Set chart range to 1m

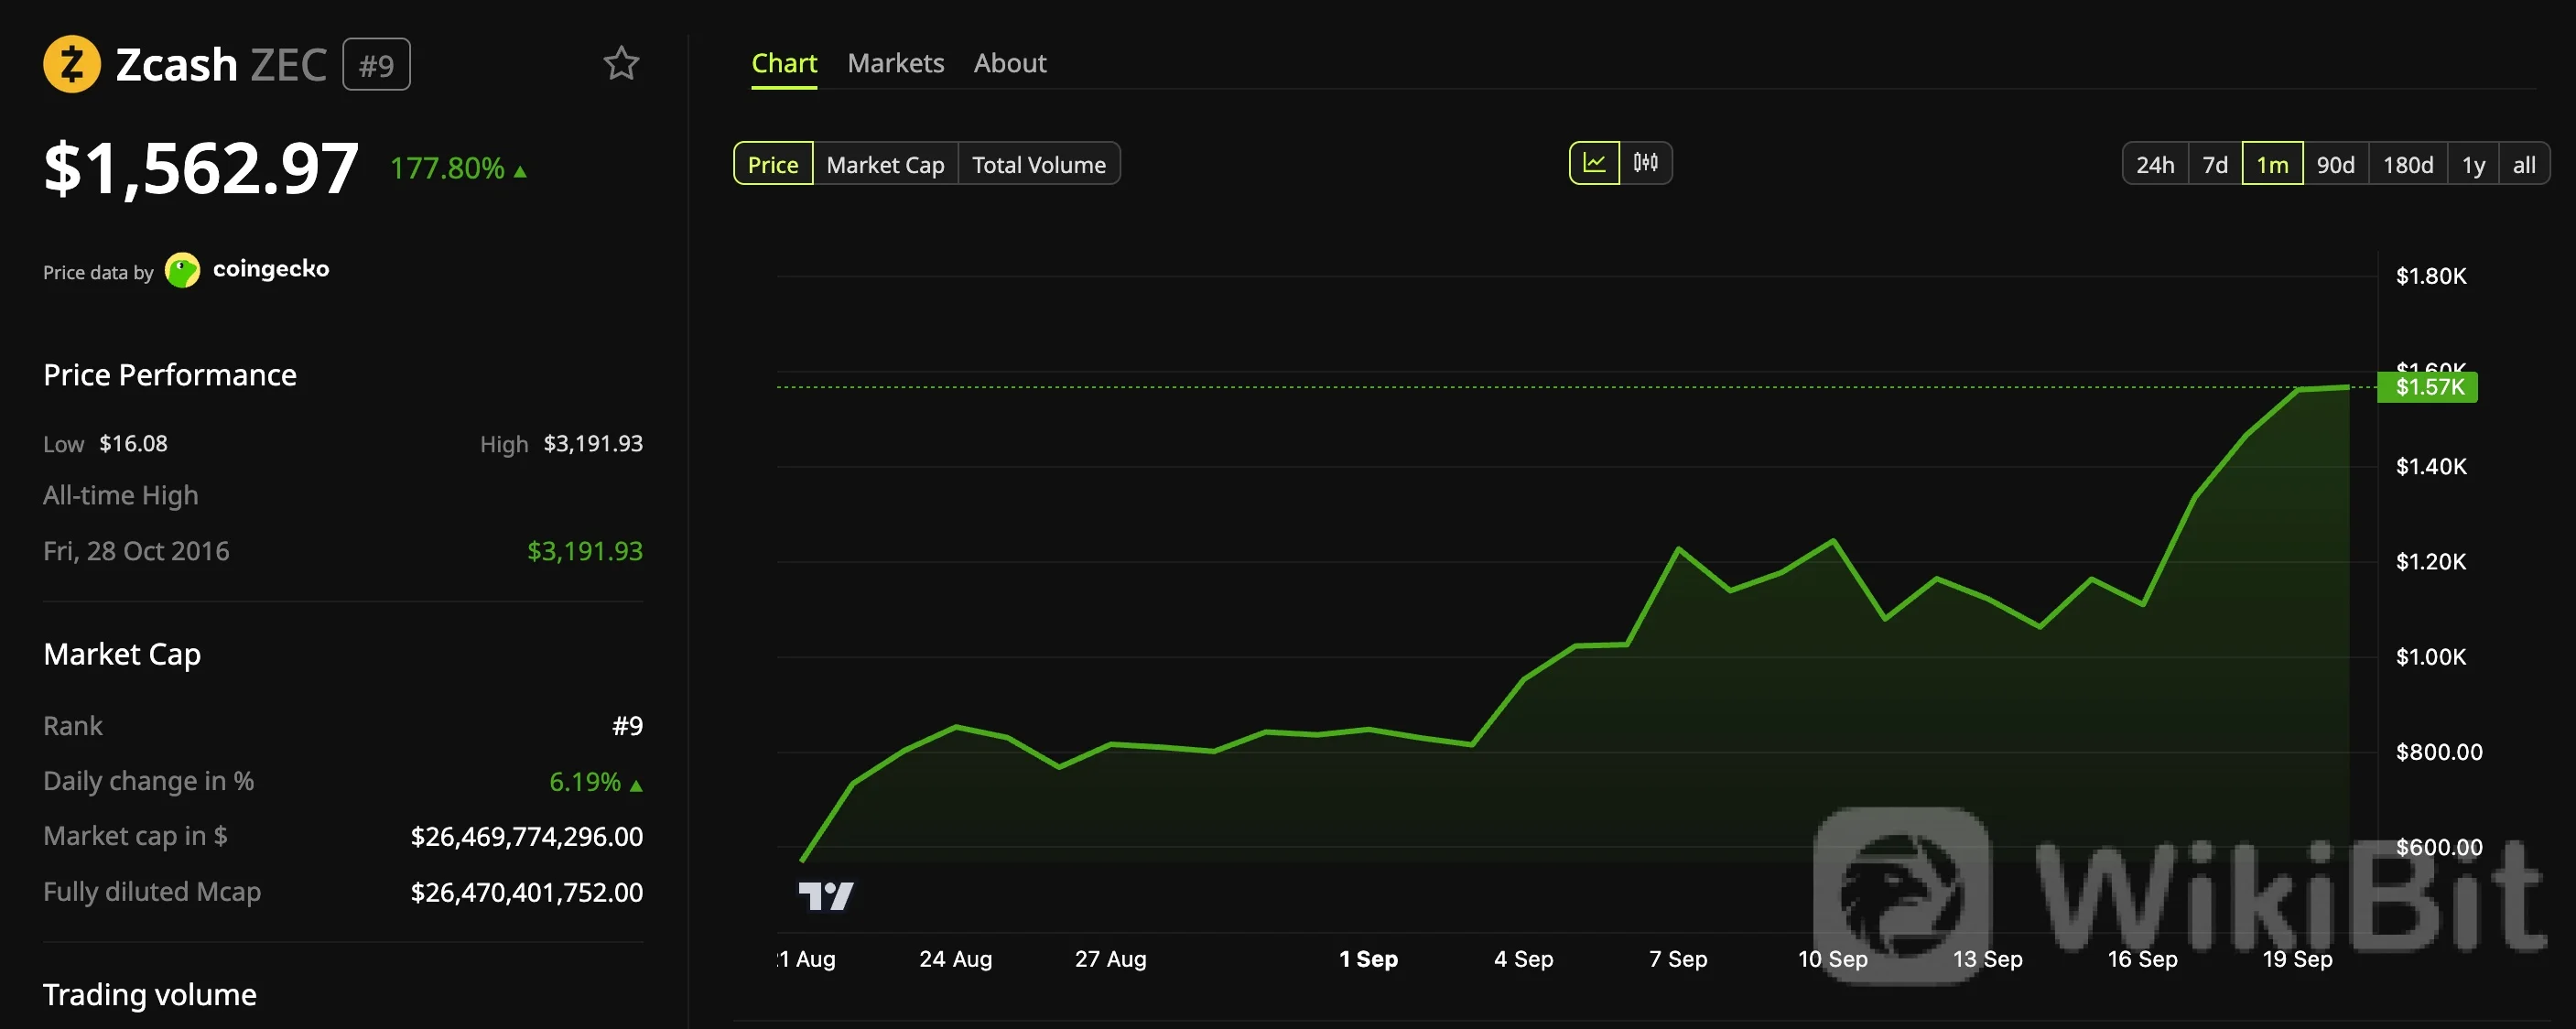2272,164
